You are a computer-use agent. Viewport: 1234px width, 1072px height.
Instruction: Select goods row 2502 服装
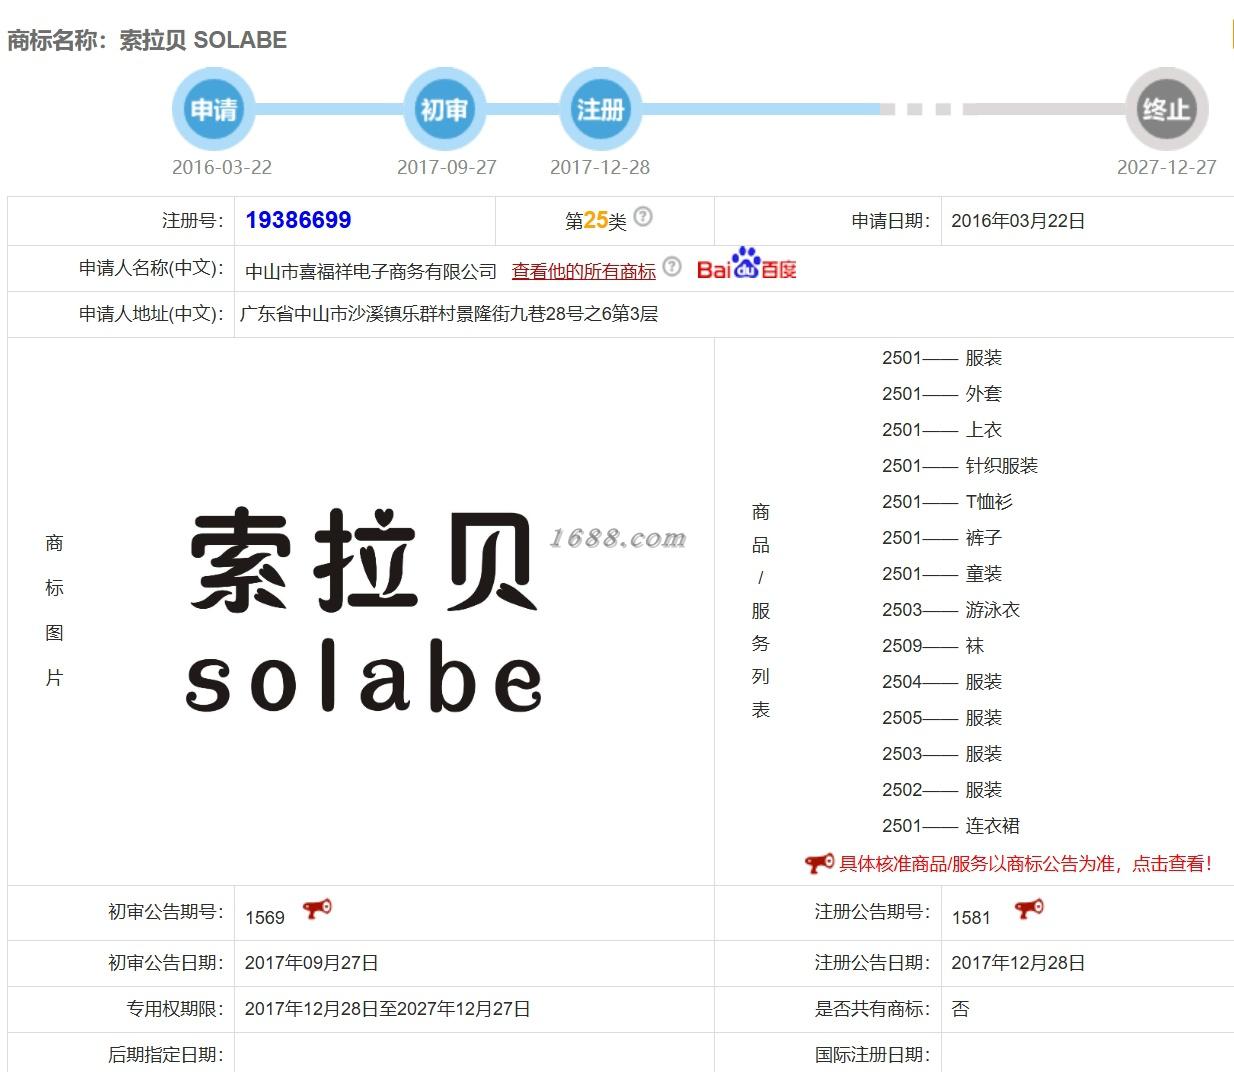point(941,790)
